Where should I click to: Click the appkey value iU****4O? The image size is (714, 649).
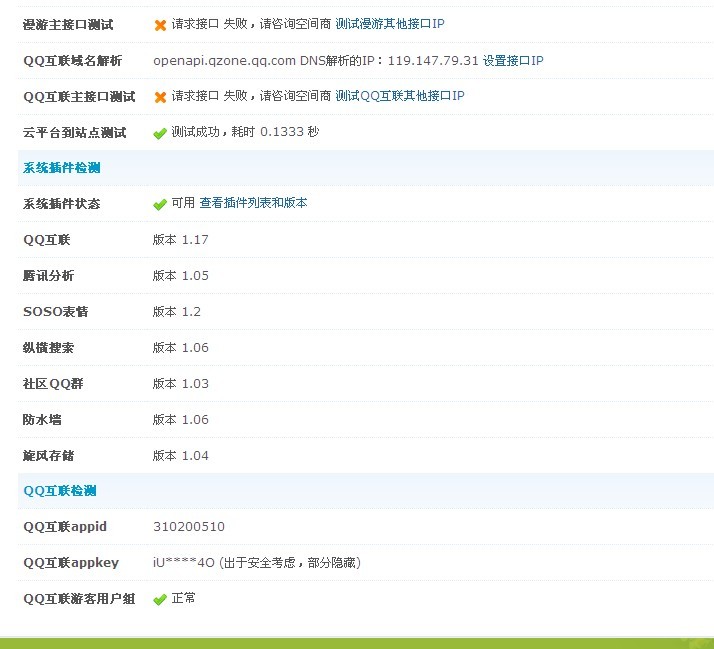[184, 563]
